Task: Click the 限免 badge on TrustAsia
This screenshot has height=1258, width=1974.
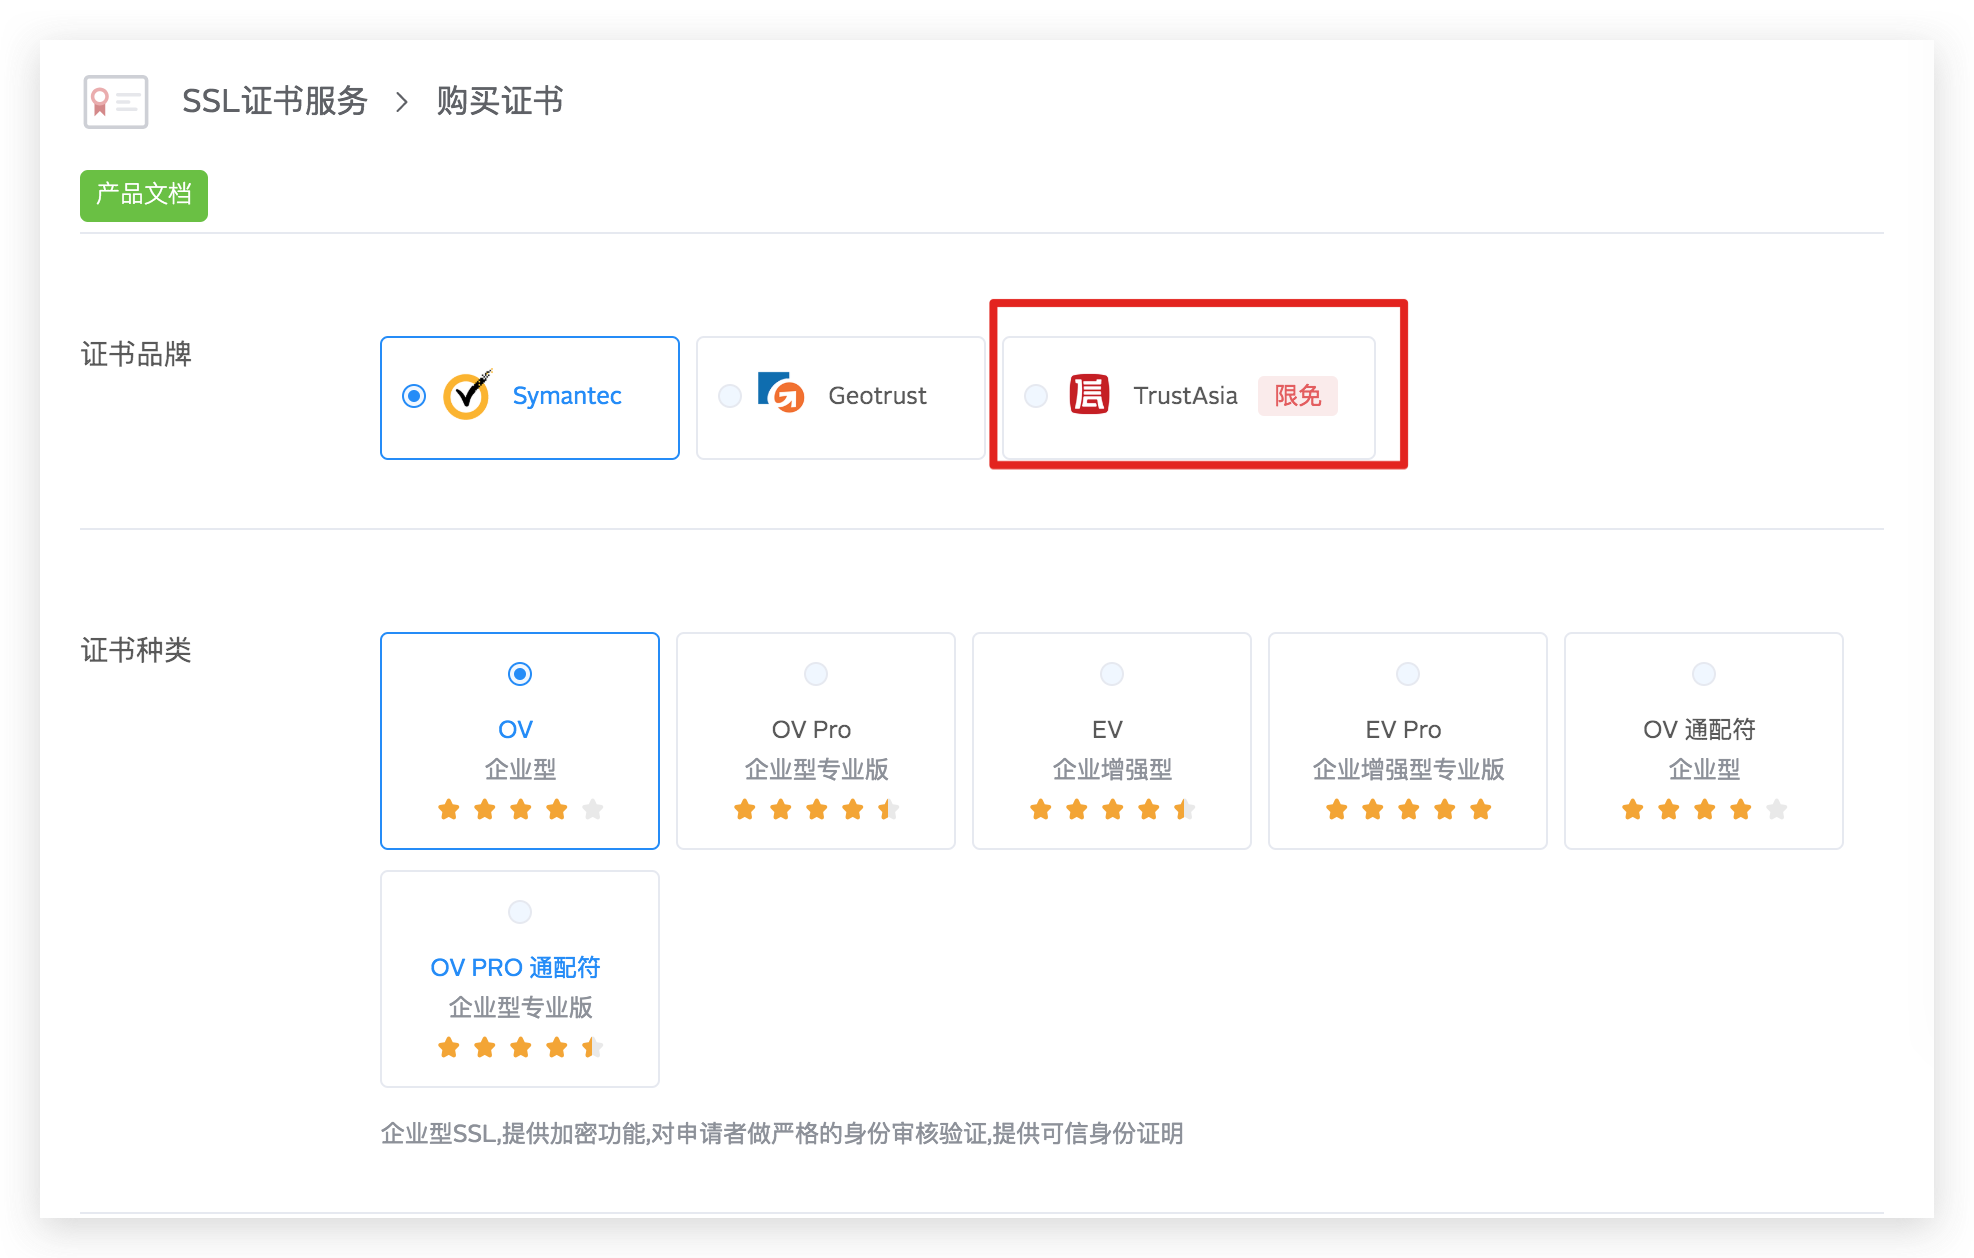Action: tap(1297, 396)
